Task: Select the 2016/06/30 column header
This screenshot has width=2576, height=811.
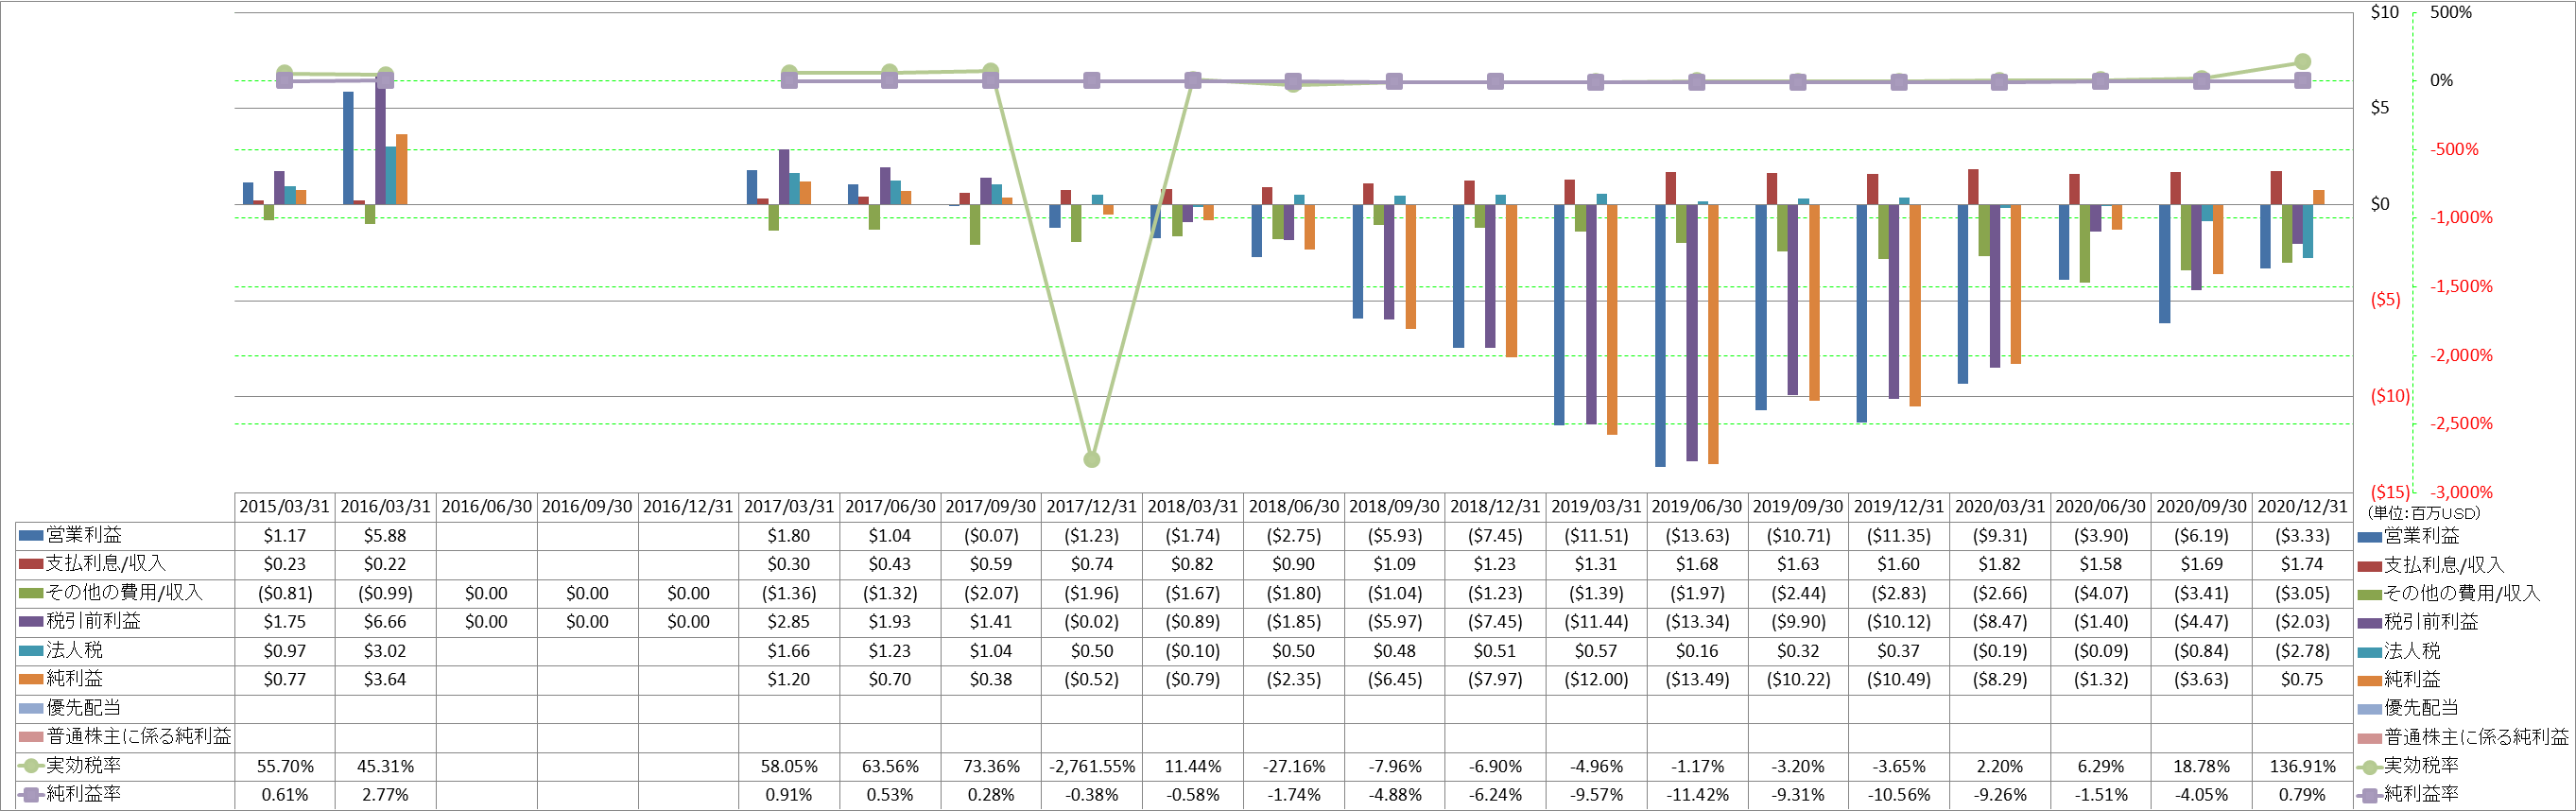Action: [x=487, y=507]
